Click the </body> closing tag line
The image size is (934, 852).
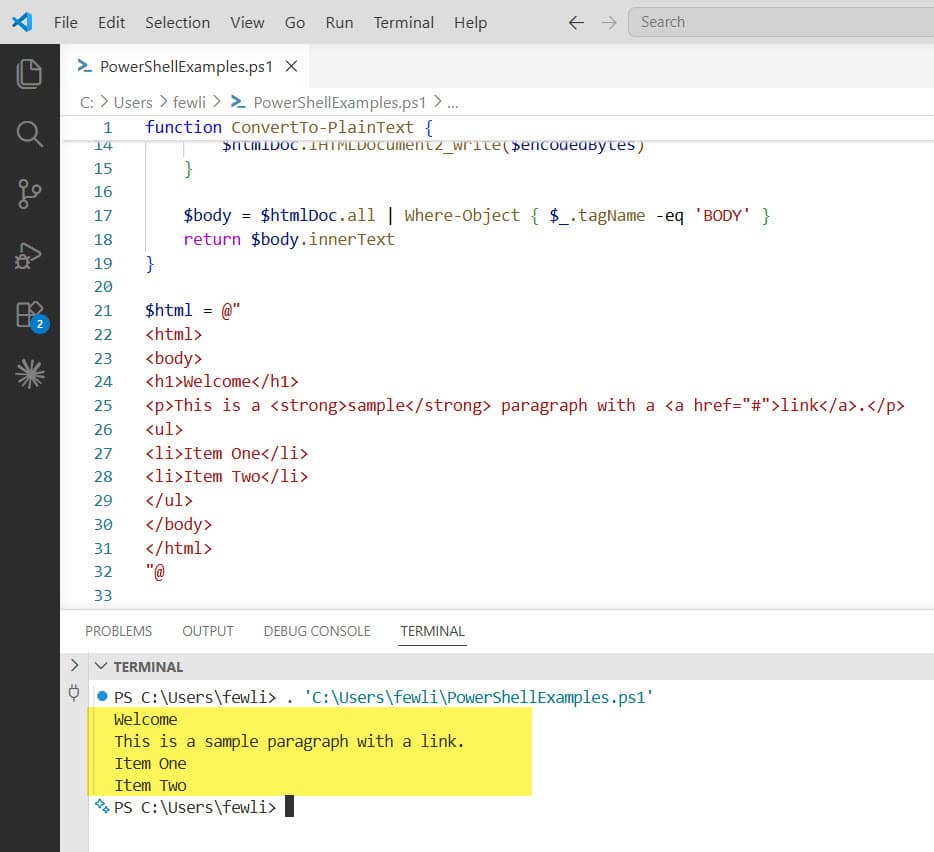pyautogui.click(x=178, y=524)
